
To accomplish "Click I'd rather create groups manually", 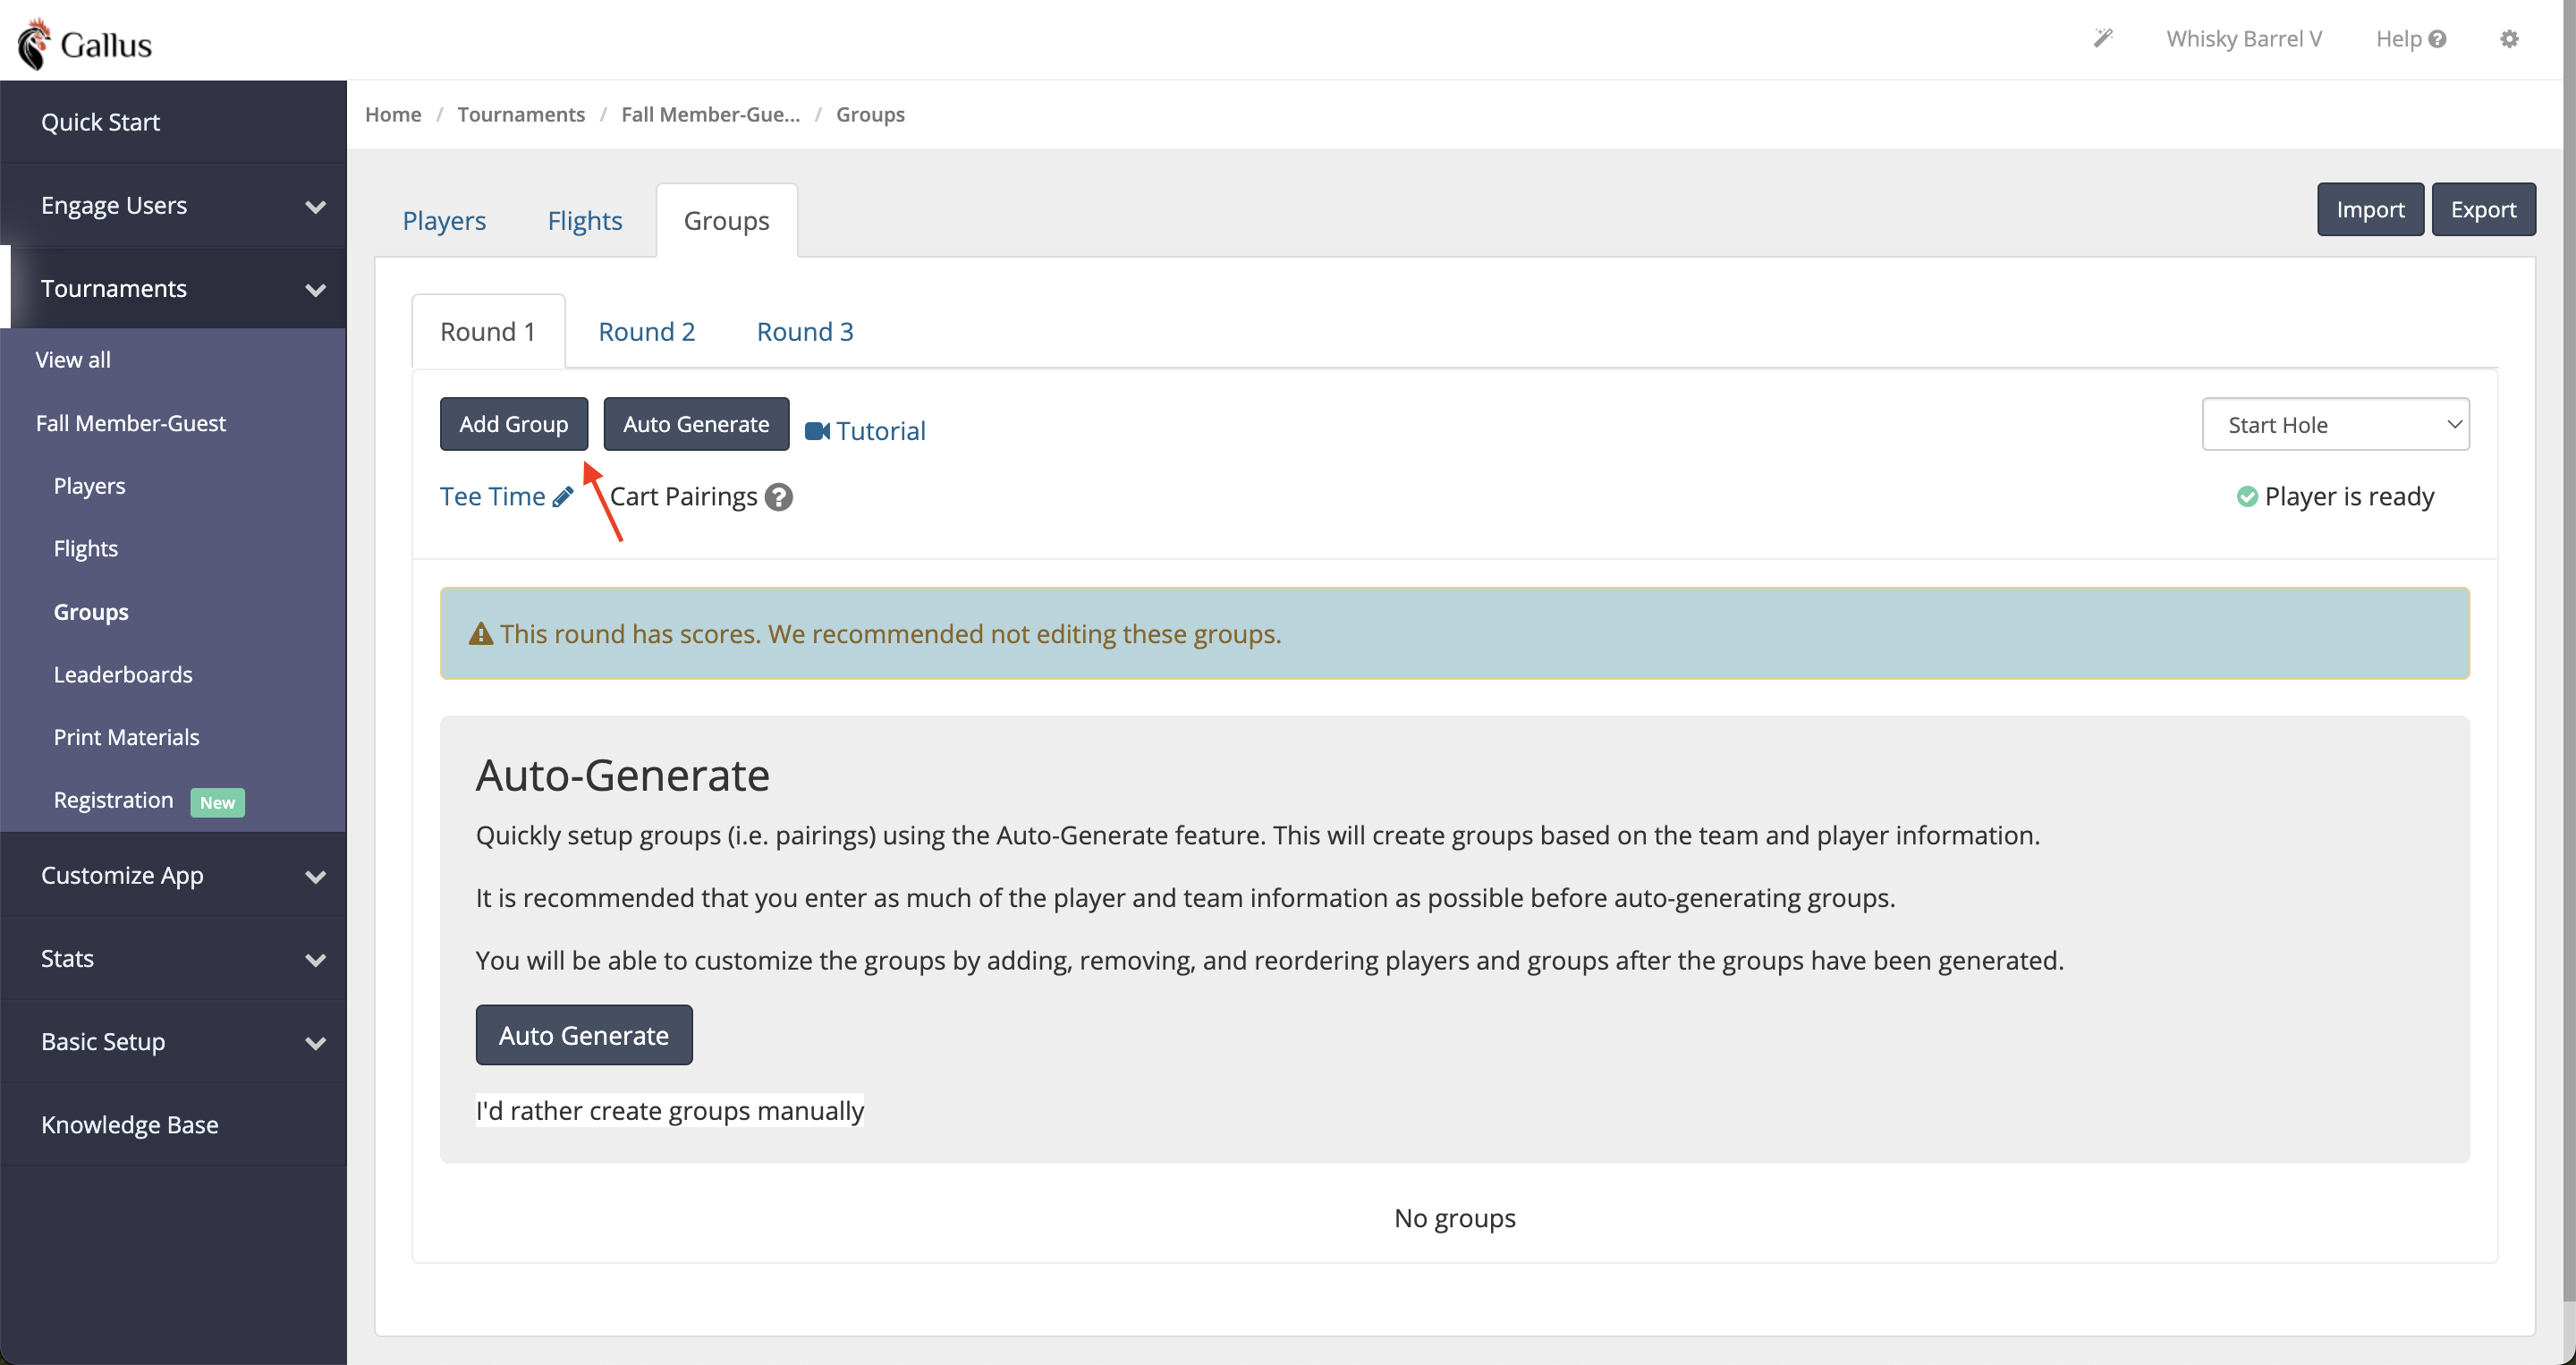I will (x=669, y=1111).
